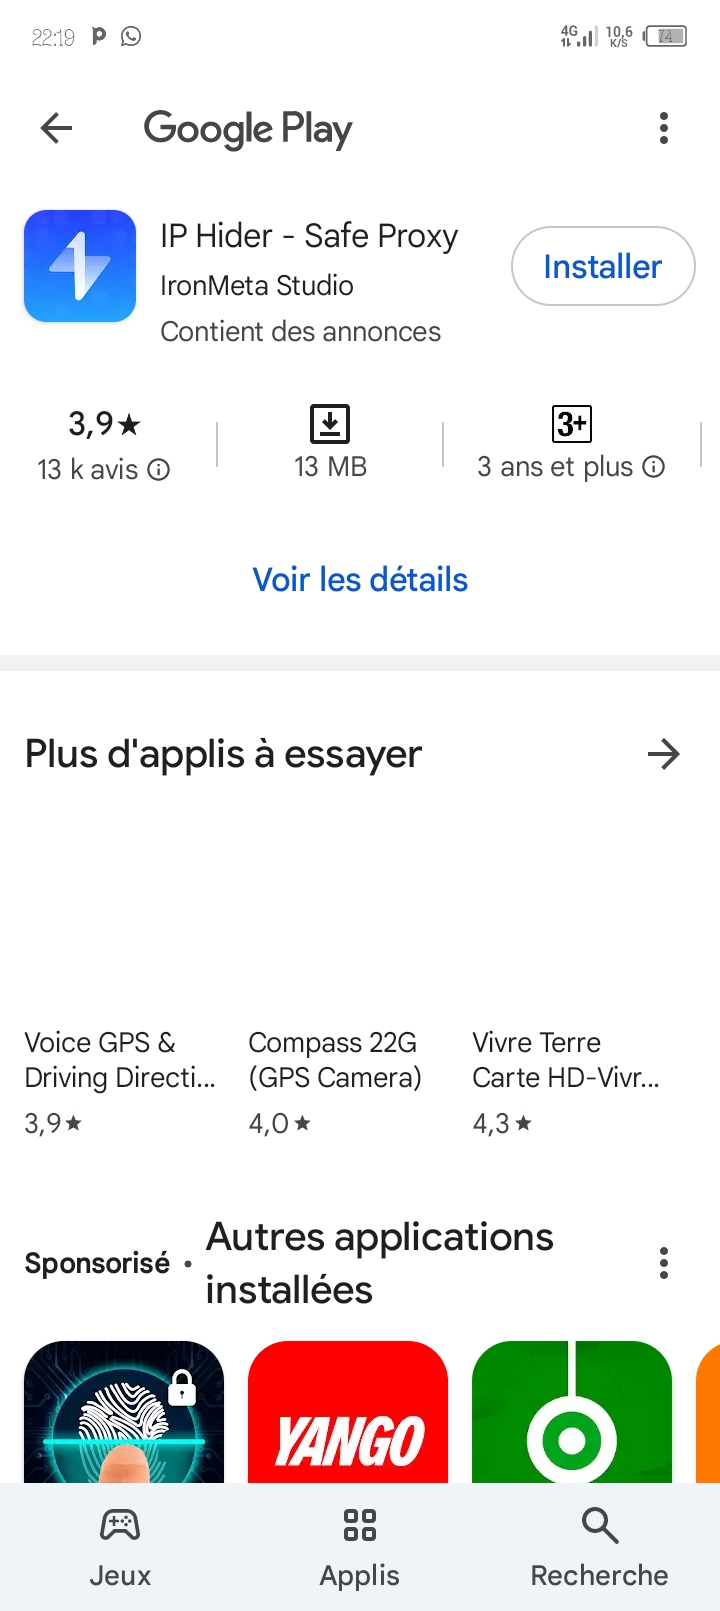
Task: Open Voice GPS & Driving Directions app
Action: [x=120, y=1060]
